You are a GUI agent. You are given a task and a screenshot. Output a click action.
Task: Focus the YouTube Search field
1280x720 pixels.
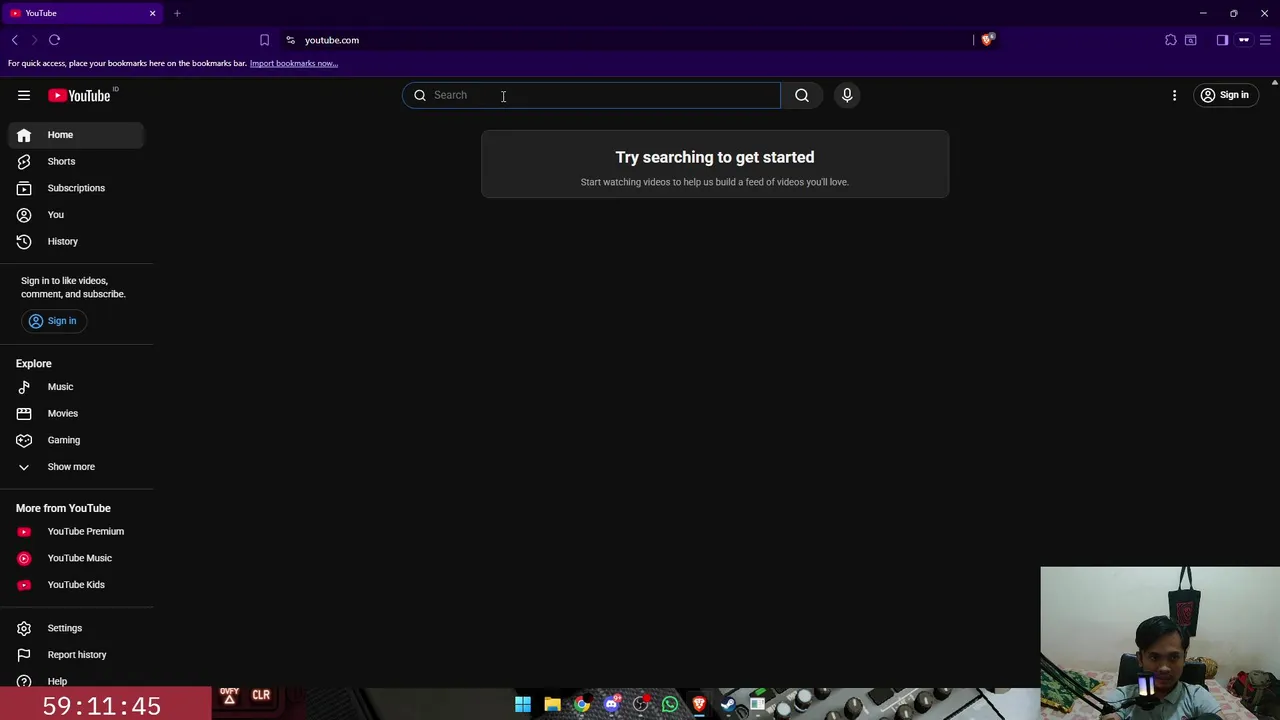click(x=591, y=95)
